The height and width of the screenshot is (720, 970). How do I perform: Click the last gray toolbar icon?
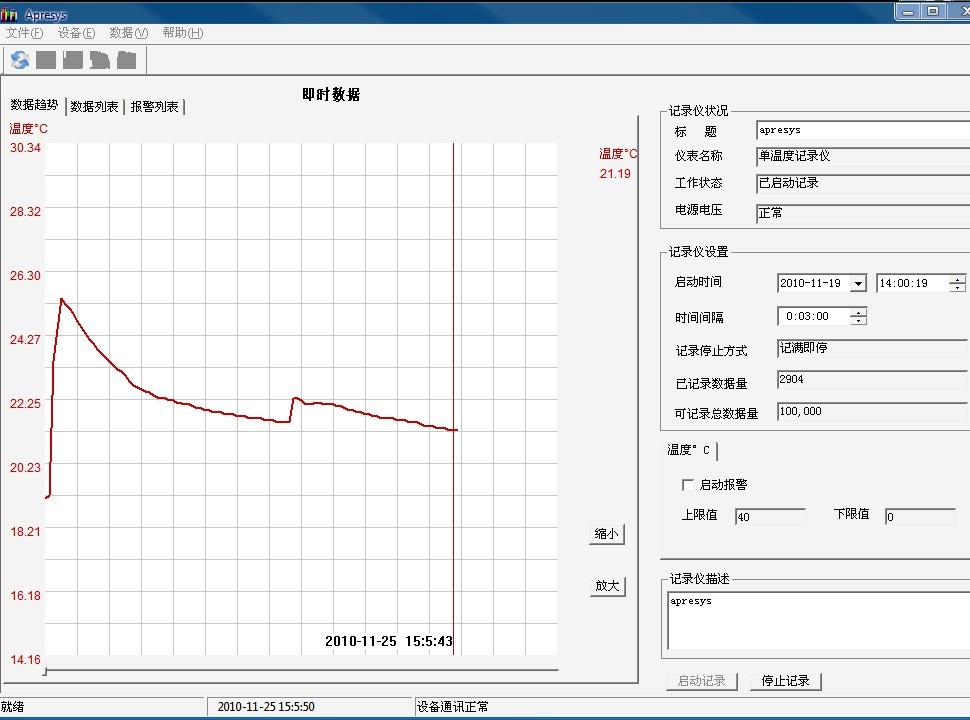coord(126,60)
